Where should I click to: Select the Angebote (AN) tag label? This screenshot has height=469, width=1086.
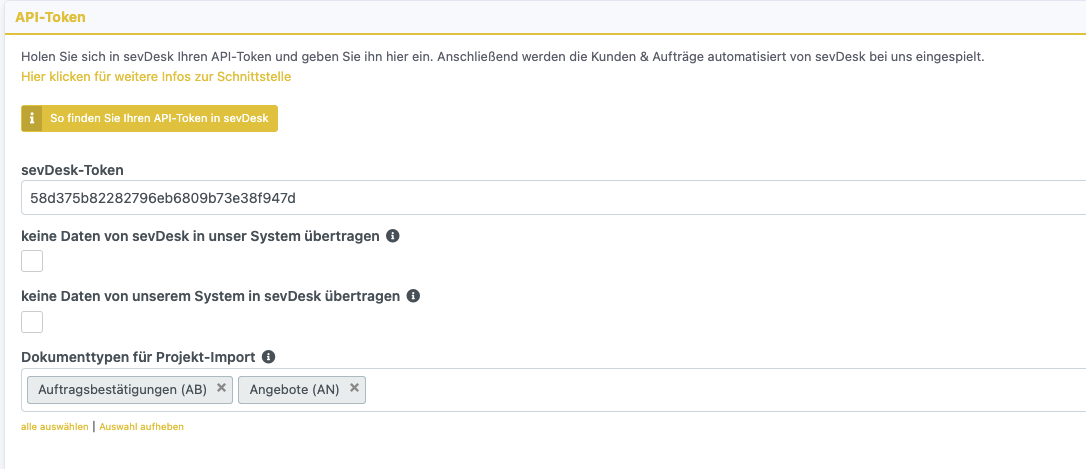pos(294,389)
